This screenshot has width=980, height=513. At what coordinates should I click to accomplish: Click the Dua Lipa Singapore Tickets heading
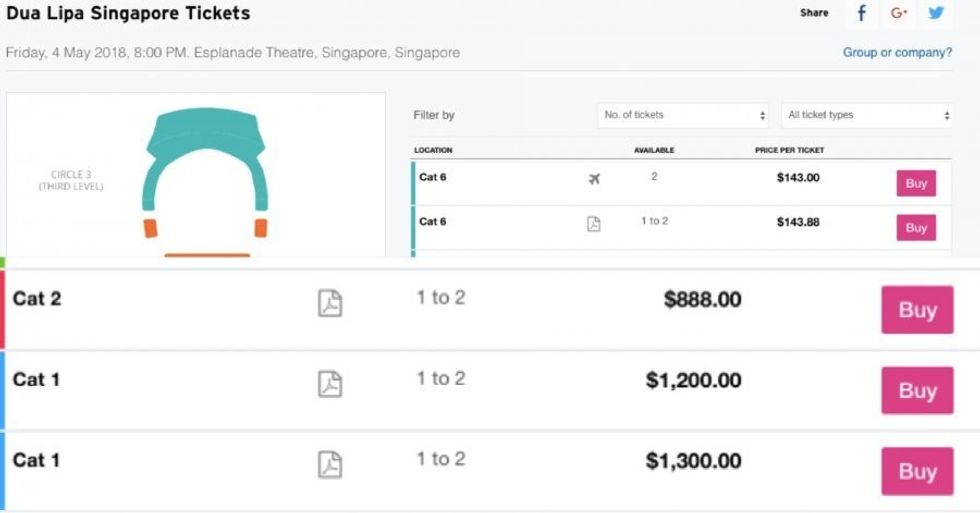tap(128, 14)
